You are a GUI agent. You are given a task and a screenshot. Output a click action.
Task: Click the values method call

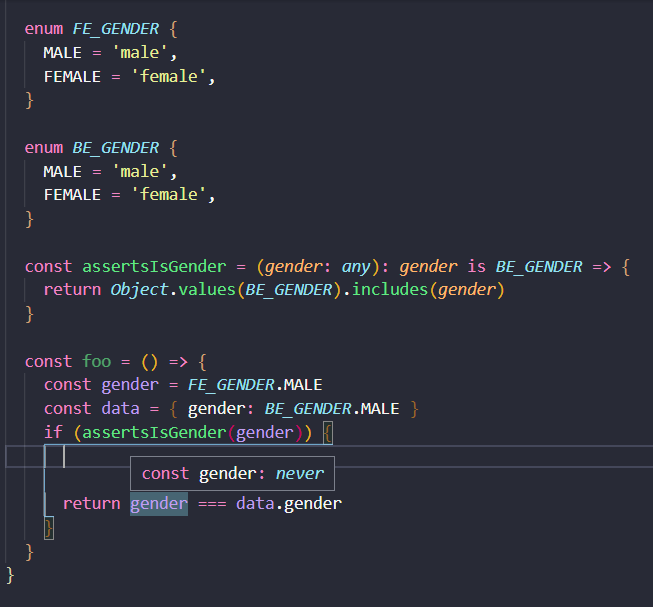[207, 290]
